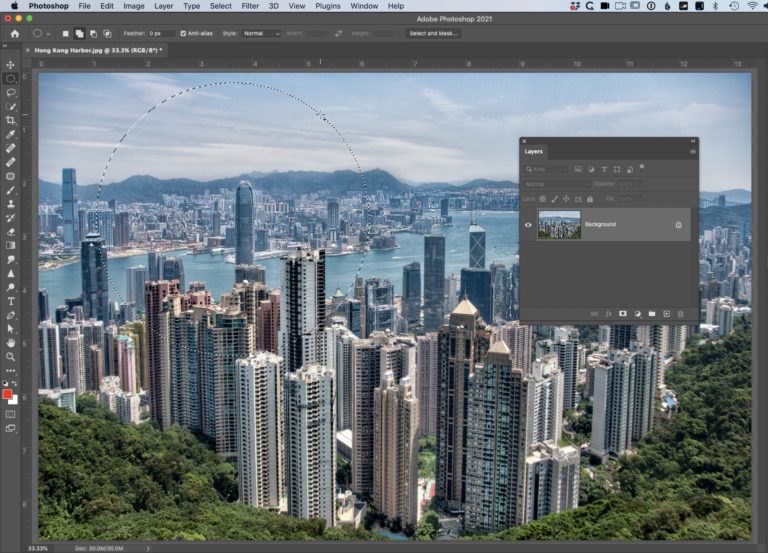Click Add layer mask icon
Image resolution: width=768 pixels, height=553 pixels.
tap(623, 313)
